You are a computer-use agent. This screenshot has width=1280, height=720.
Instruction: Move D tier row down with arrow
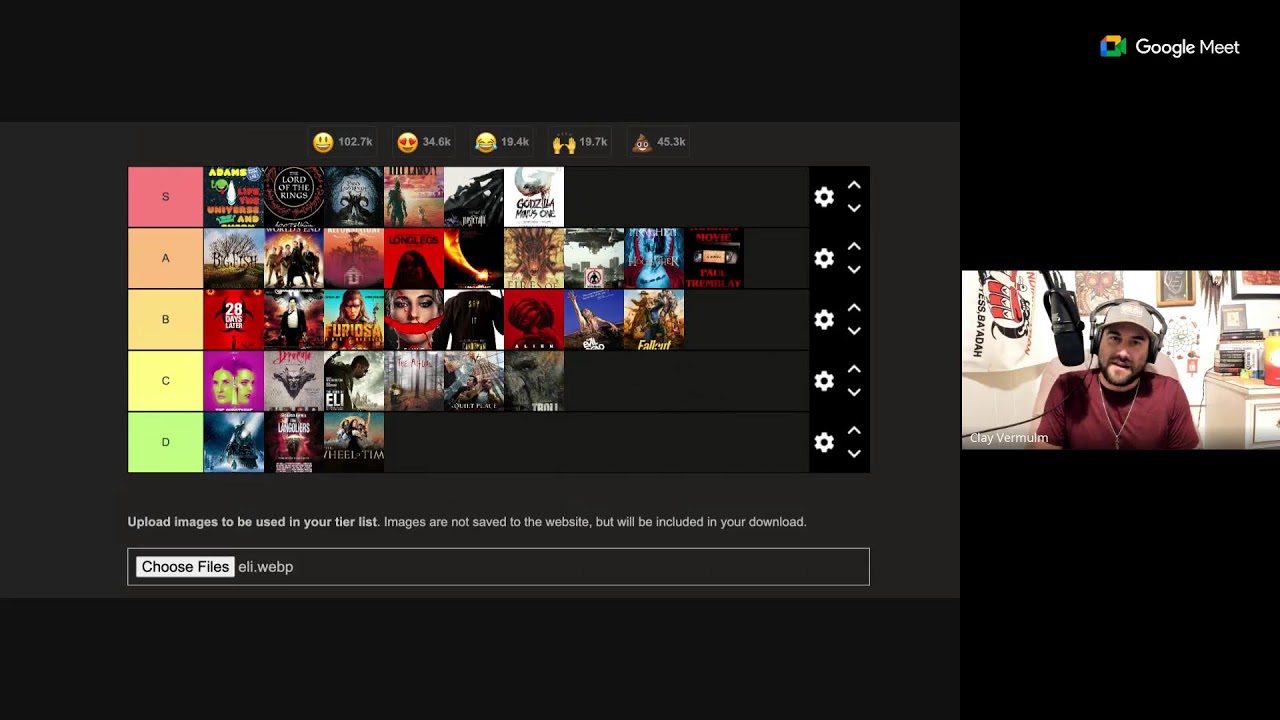pyautogui.click(x=854, y=453)
